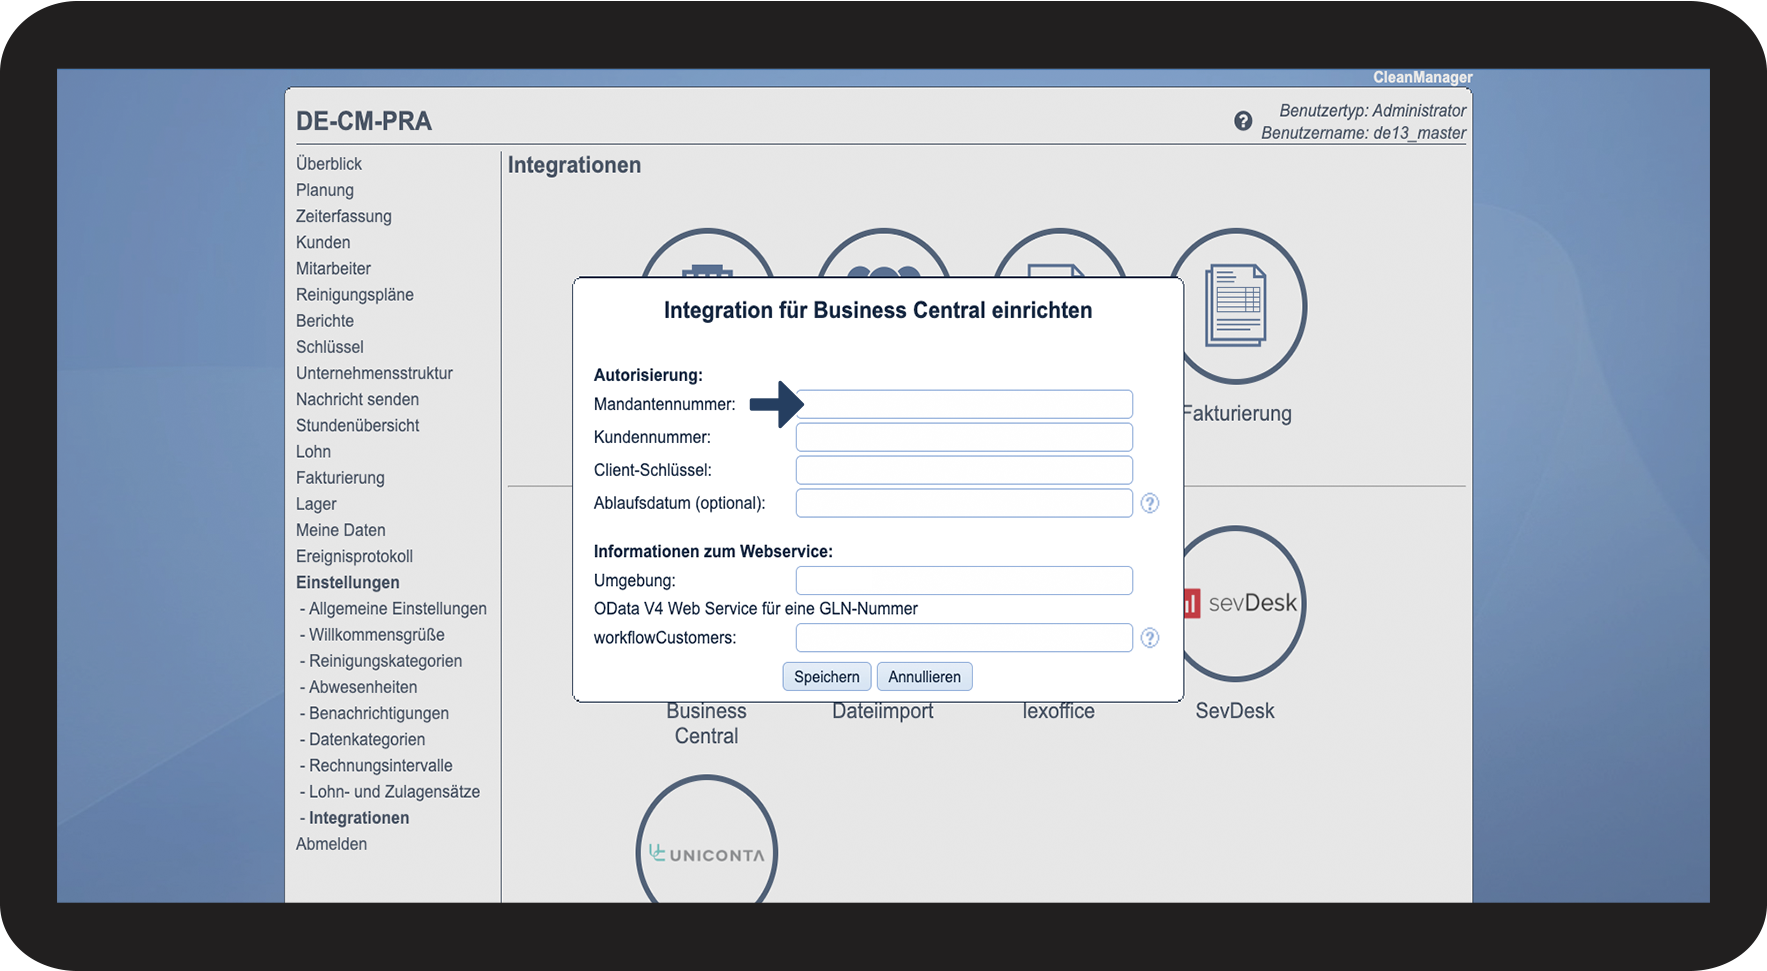The width and height of the screenshot is (1767, 971).
Task: Open Allgemeine Einstellungen submenu item
Action: (x=397, y=608)
